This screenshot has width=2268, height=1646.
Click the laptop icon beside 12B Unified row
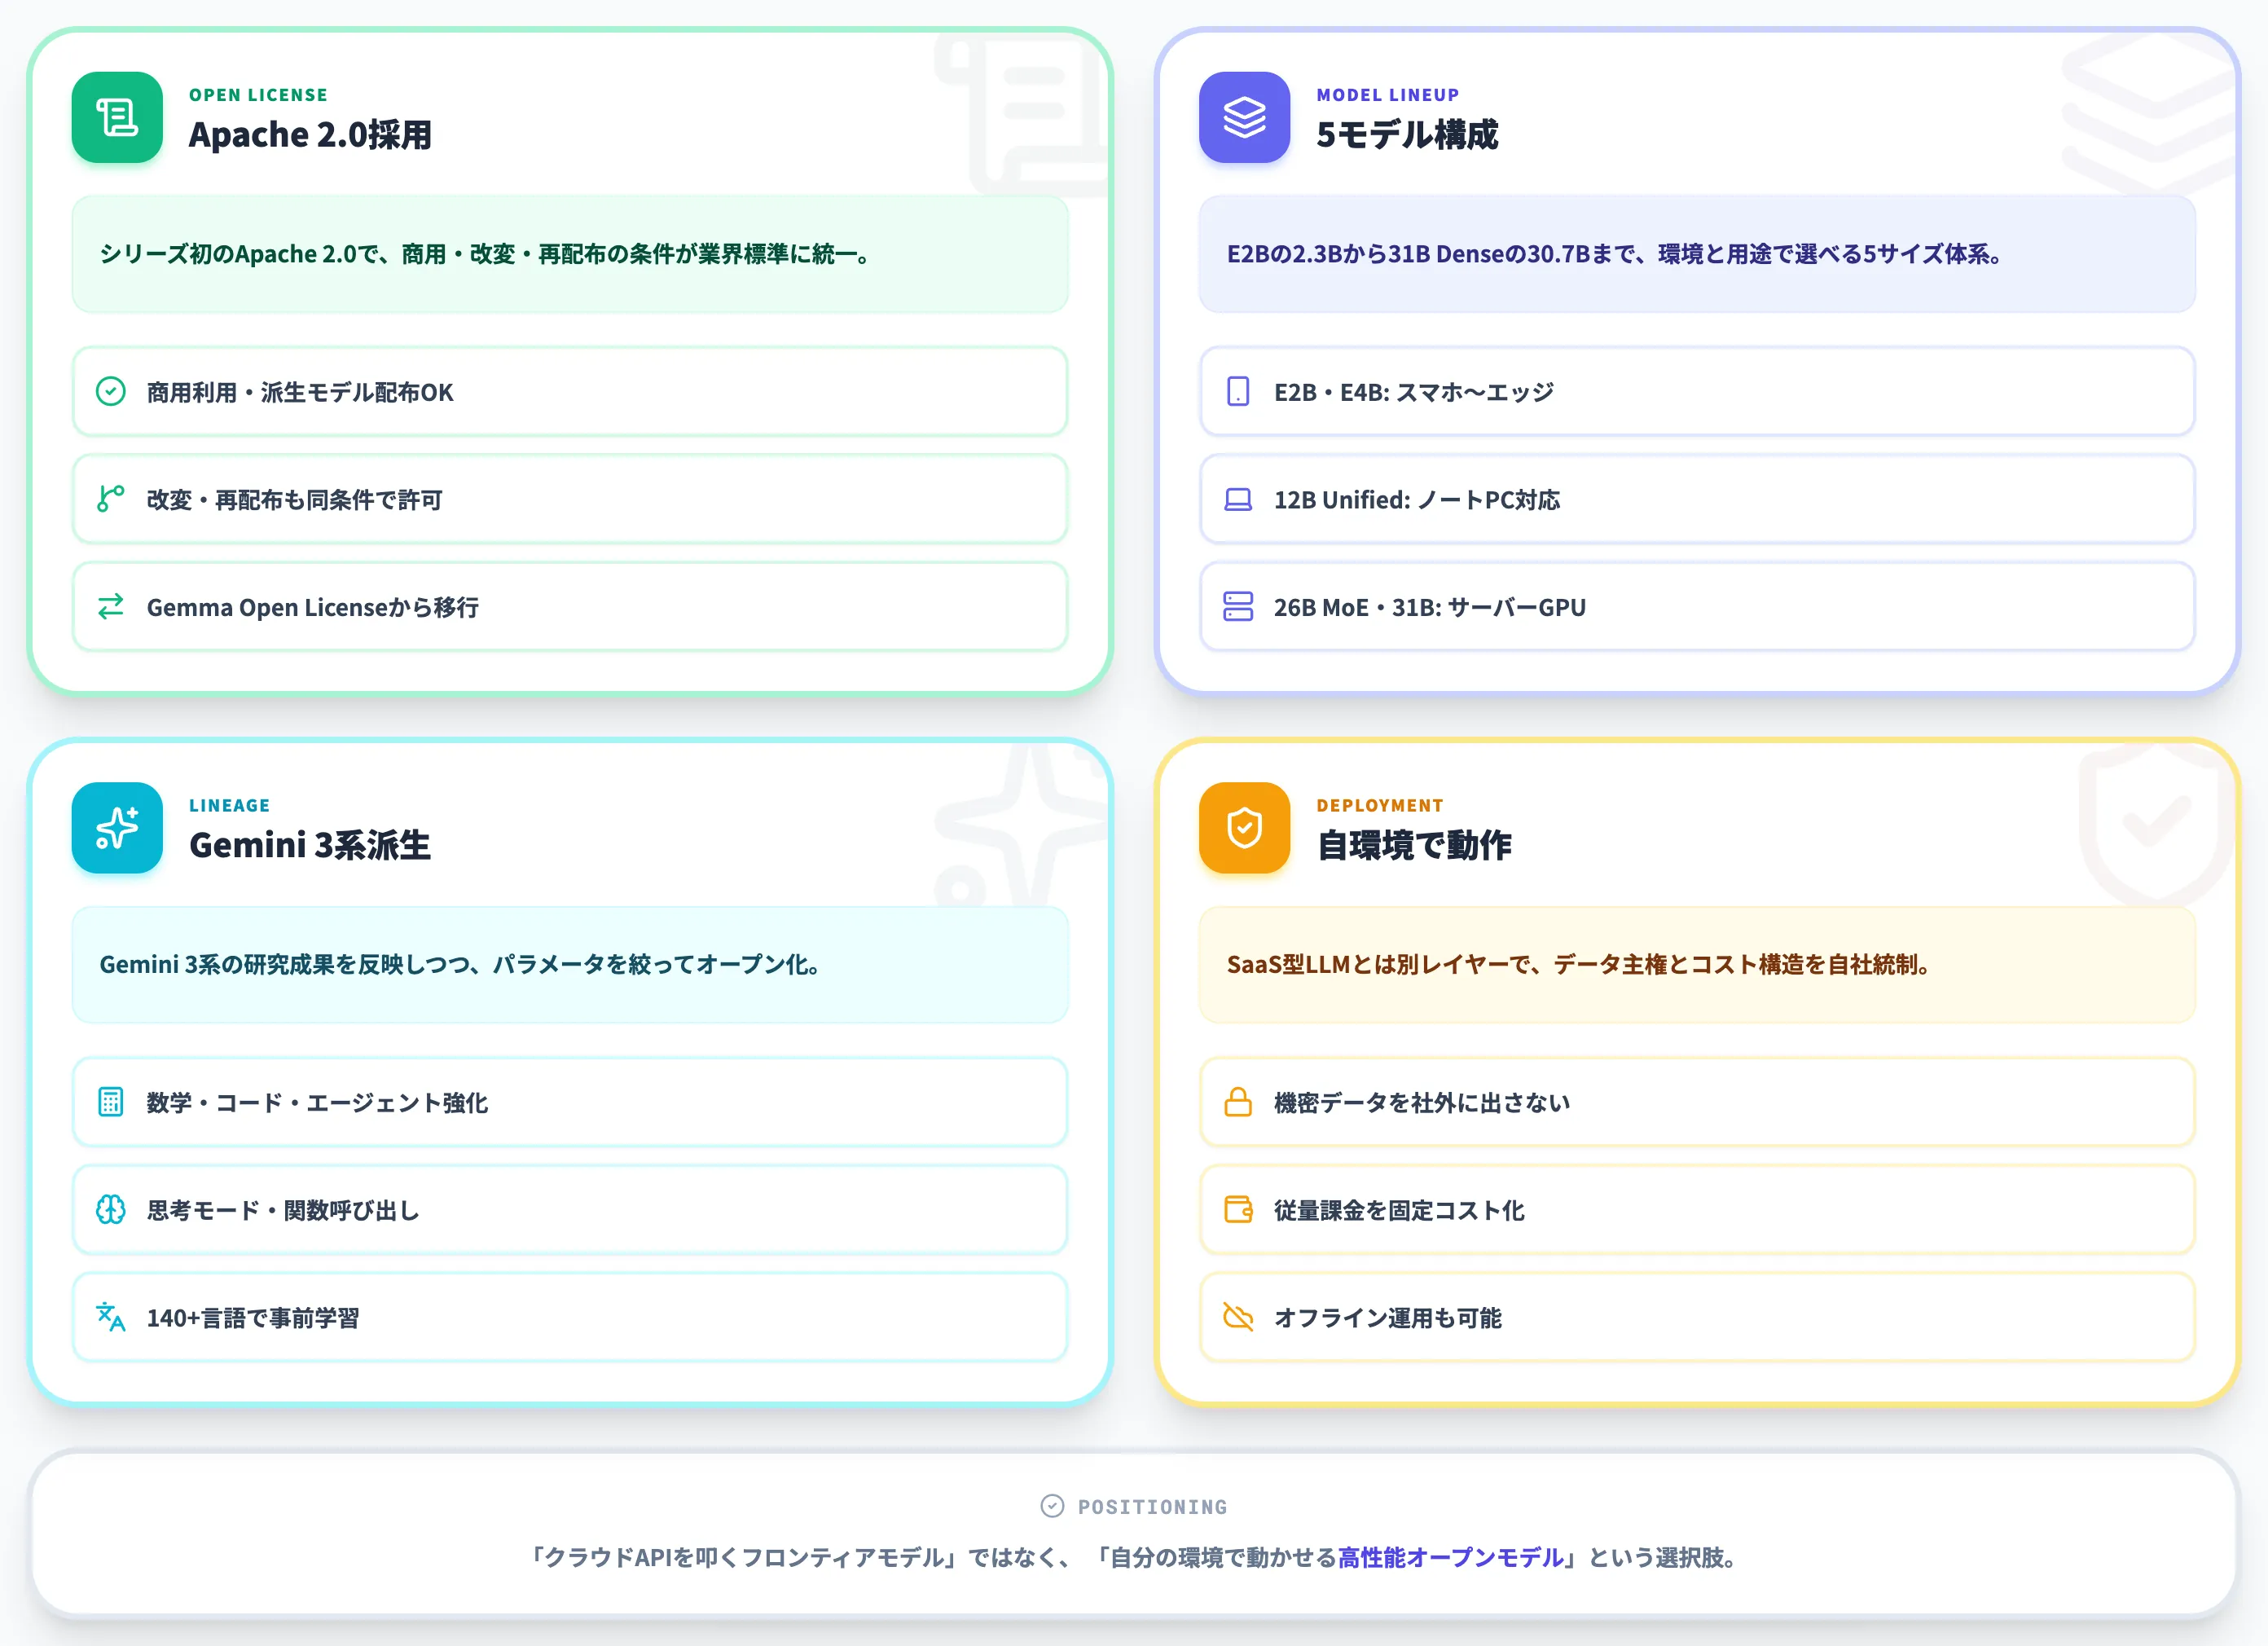coord(1238,499)
